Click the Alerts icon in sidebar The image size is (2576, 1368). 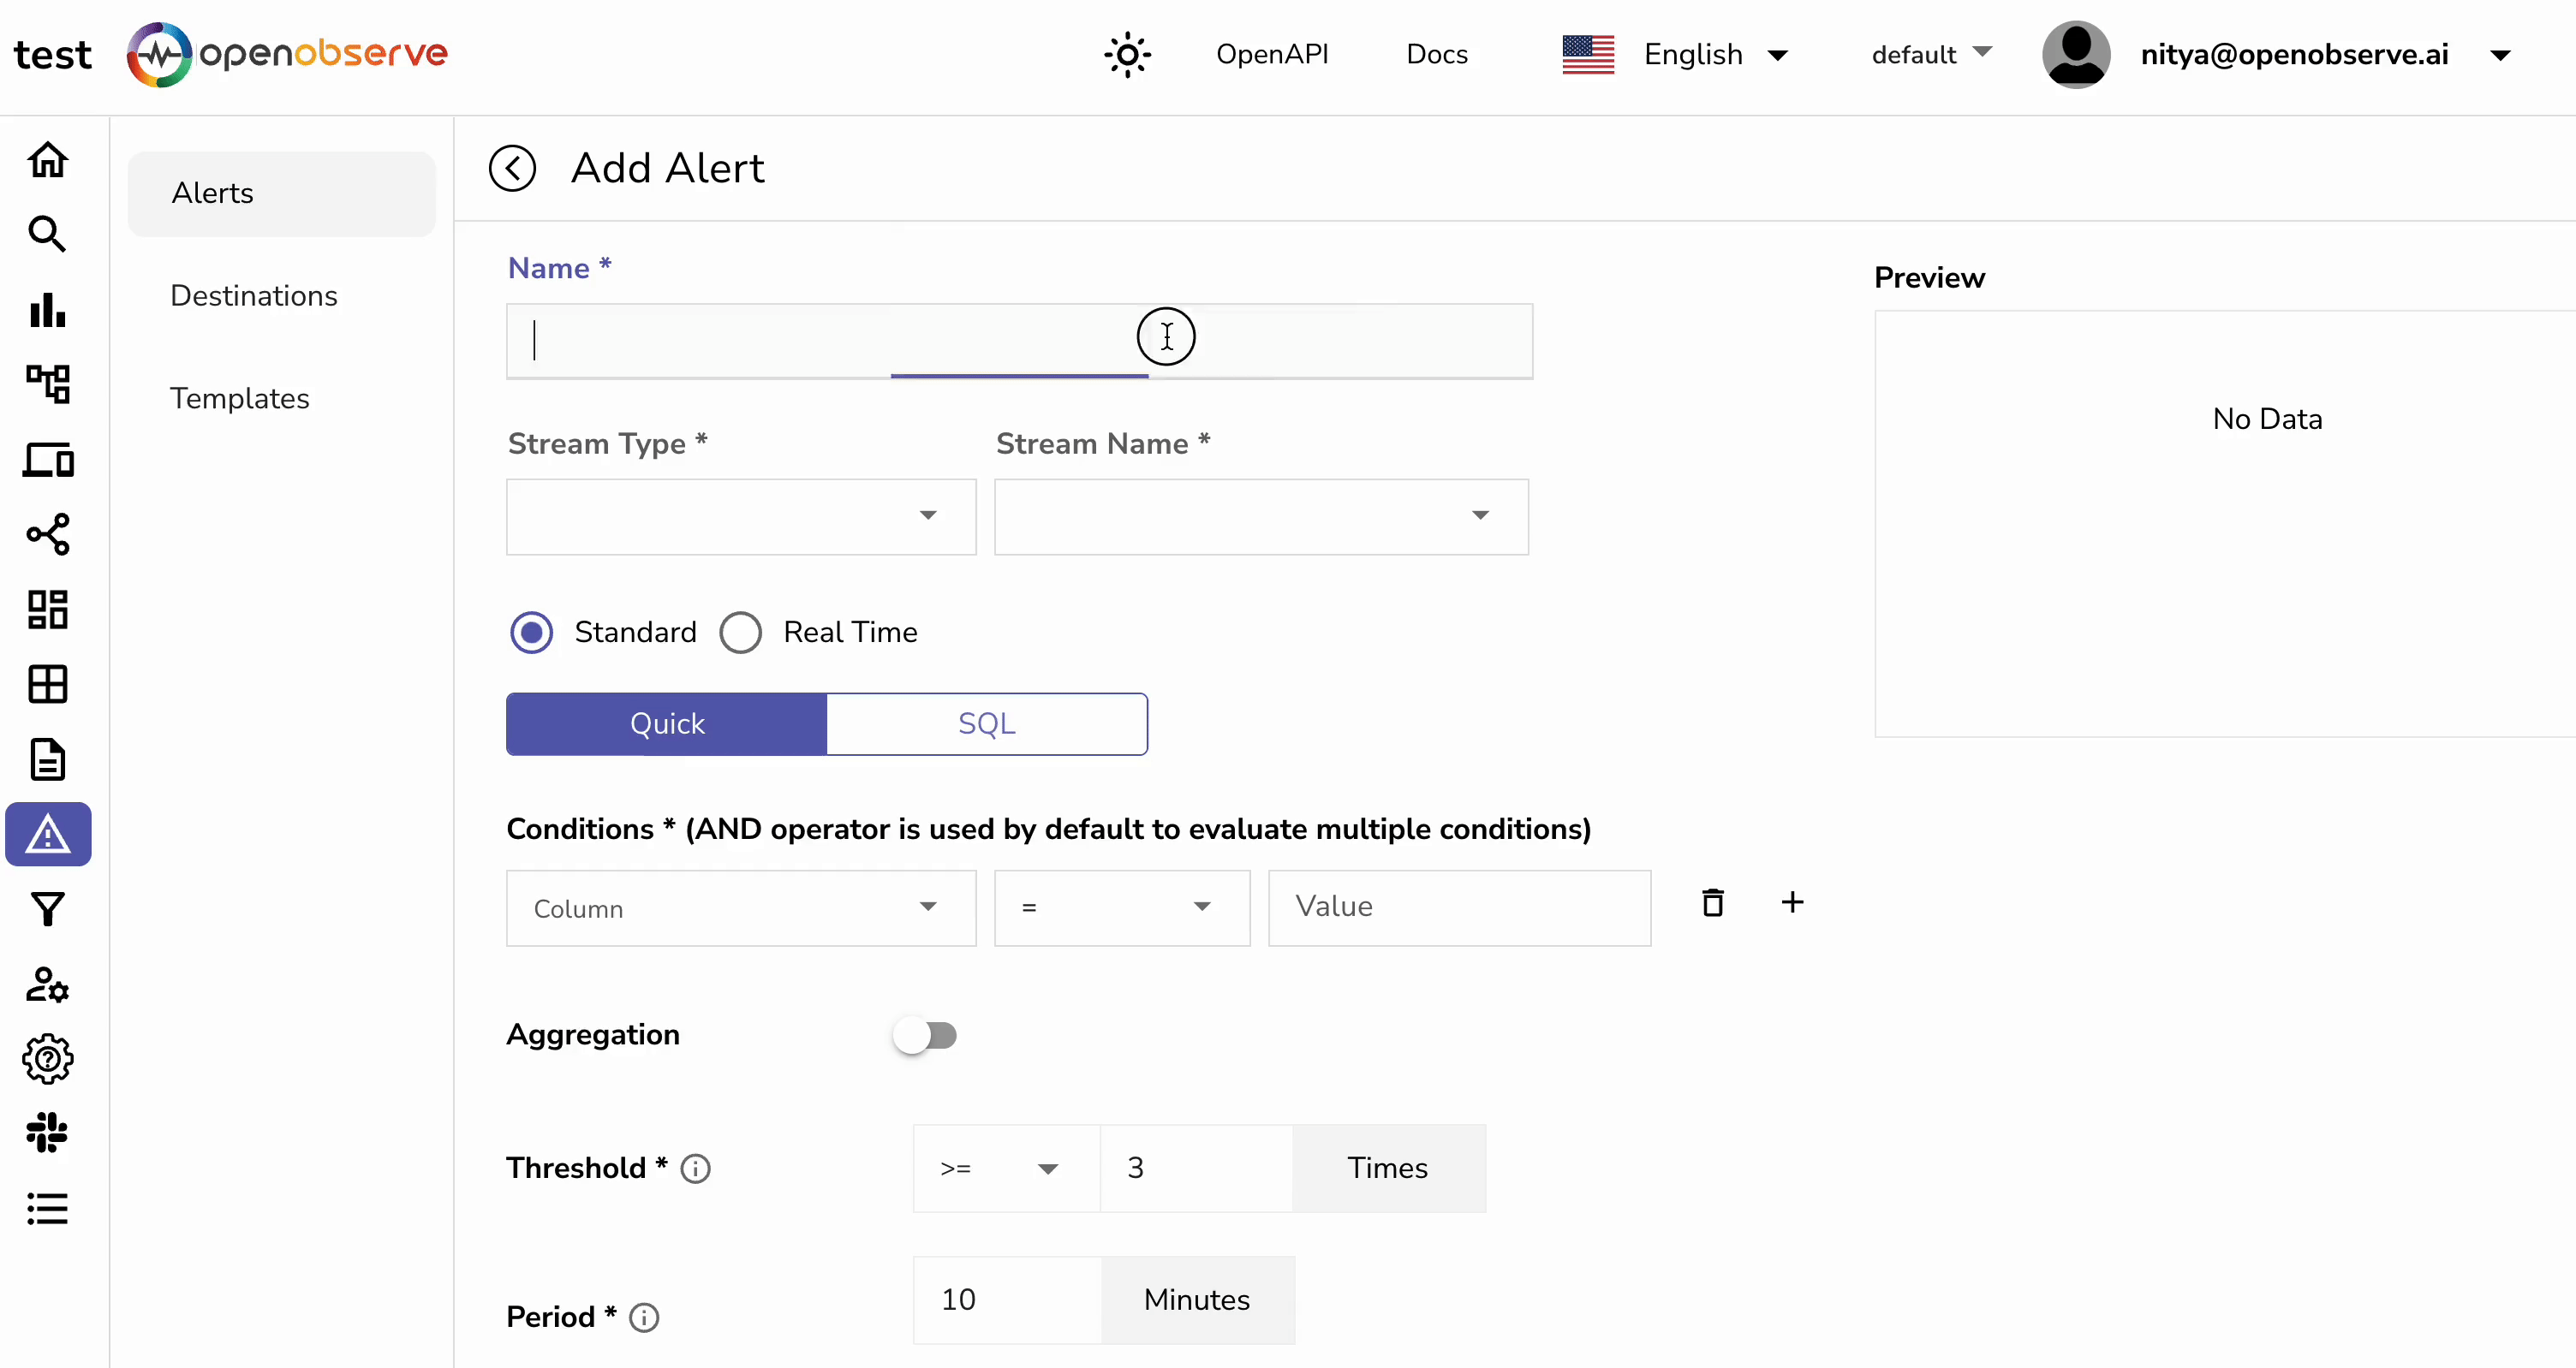tap(46, 835)
